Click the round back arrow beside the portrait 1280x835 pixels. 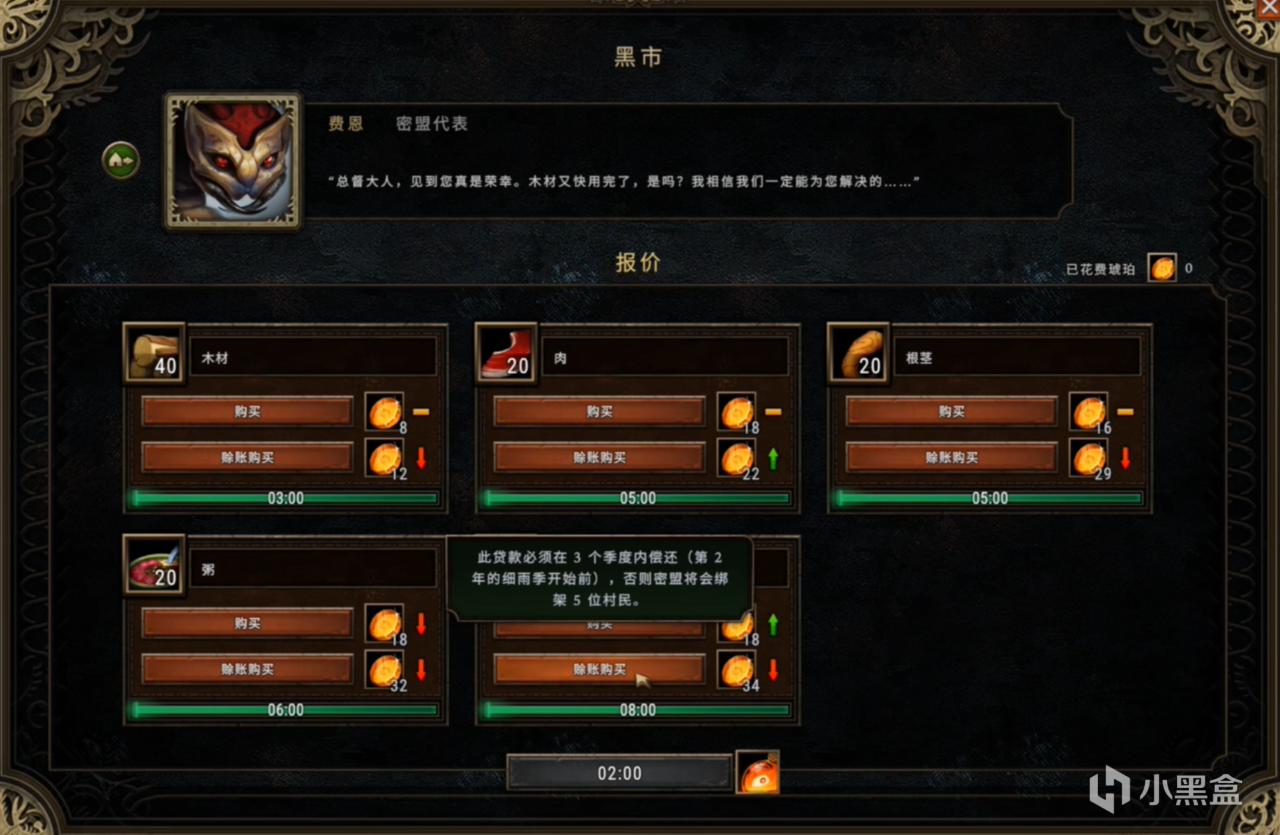pos(121,160)
